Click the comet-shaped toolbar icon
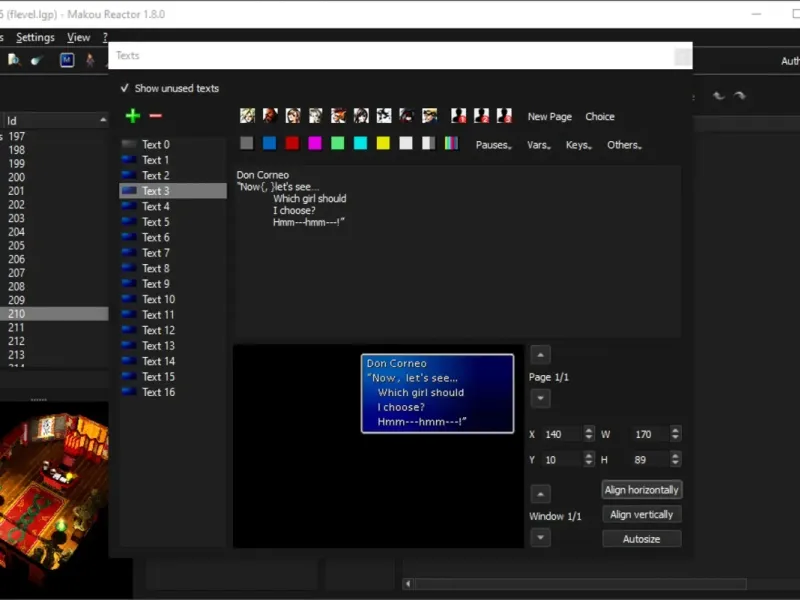800x600 pixels. [x=37, y=61]
